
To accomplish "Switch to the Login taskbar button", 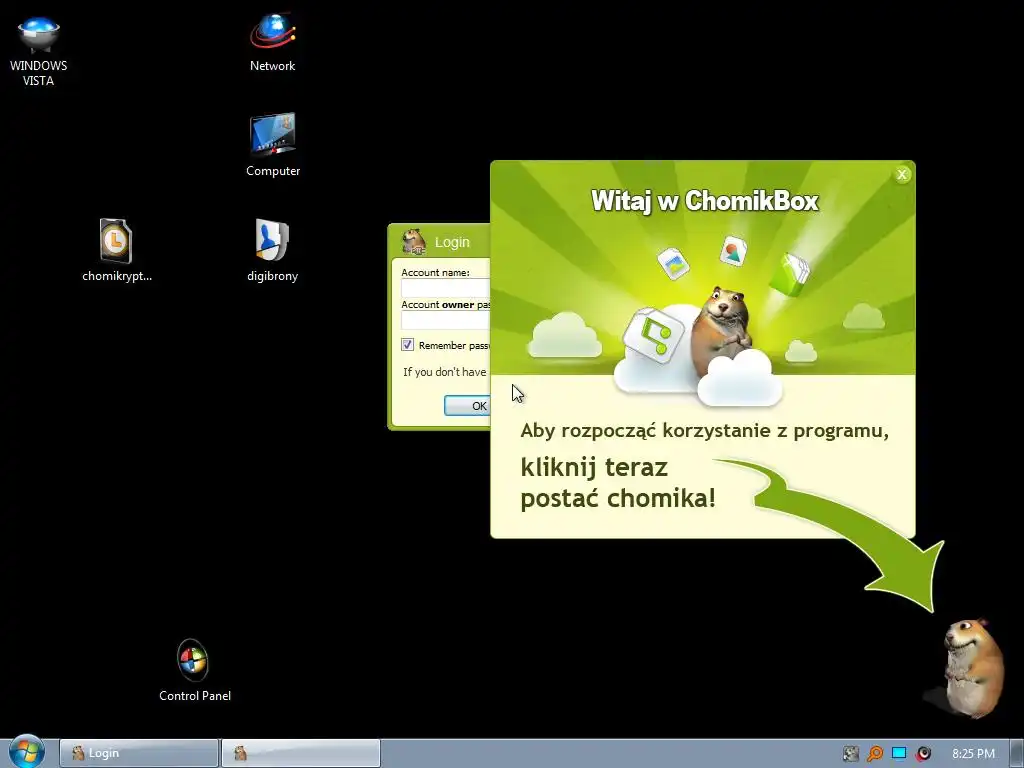I will coord(138,753).
